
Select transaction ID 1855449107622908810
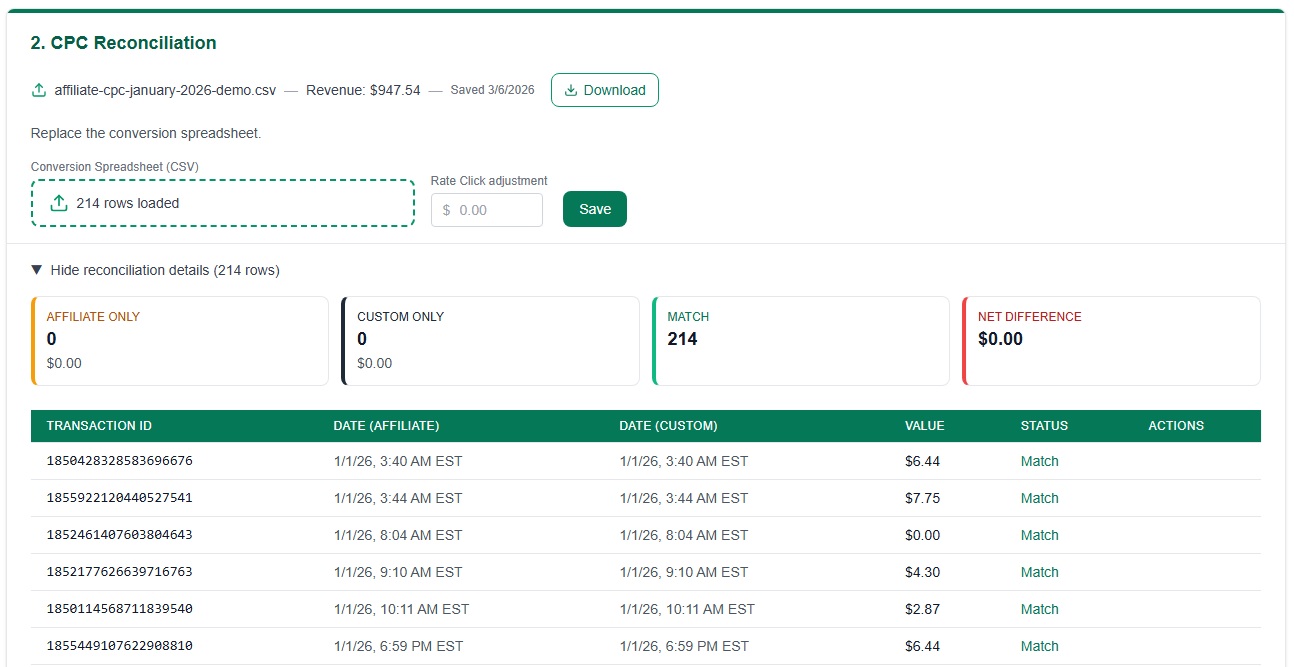point(120,646)
